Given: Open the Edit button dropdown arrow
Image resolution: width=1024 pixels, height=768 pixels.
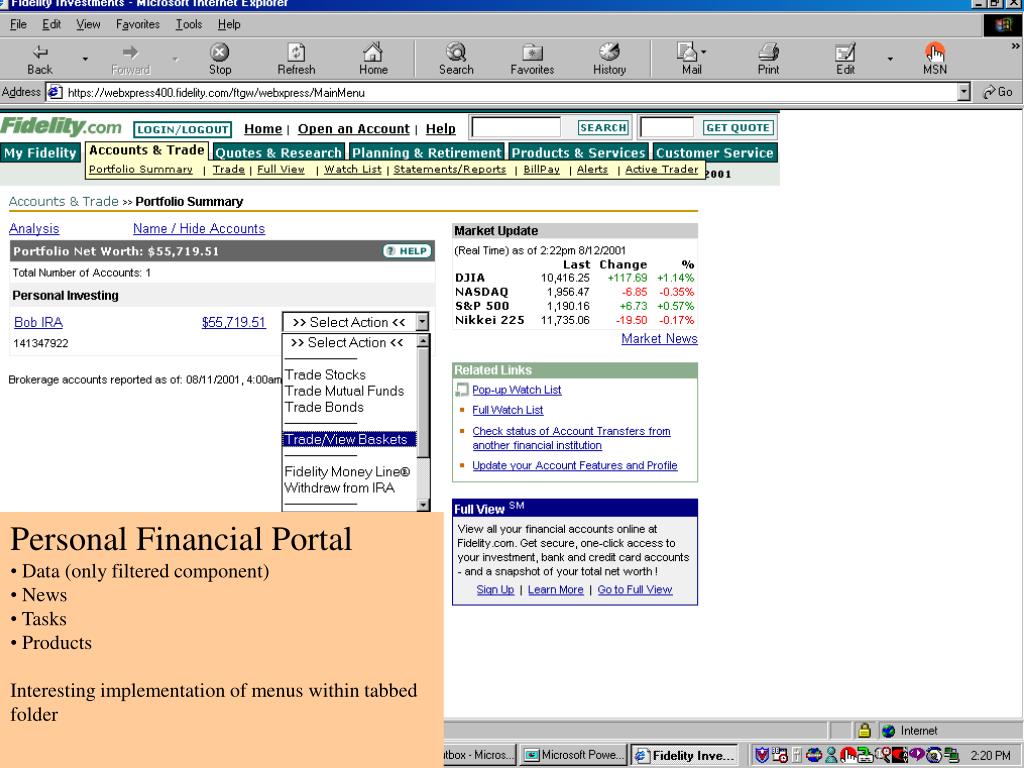Looking at the screenshot, I should coord(889,59).
